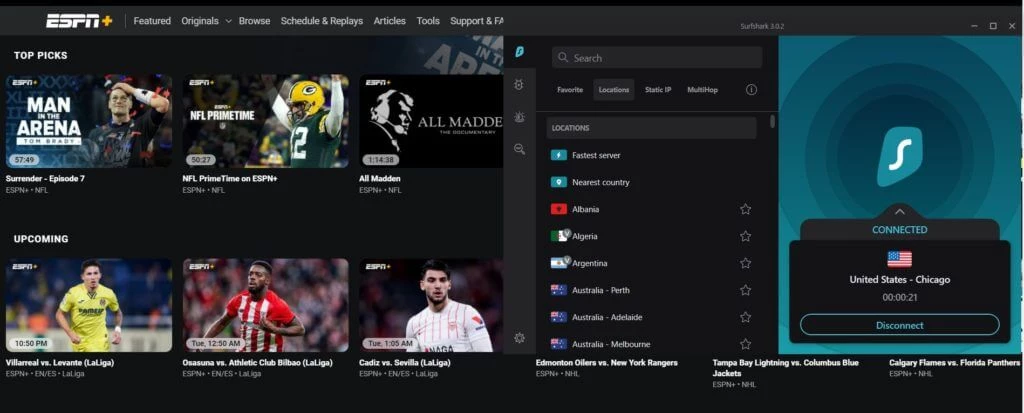Switch to the Locations tab
The image size is (1024, 413).
(x=614, y=90)
